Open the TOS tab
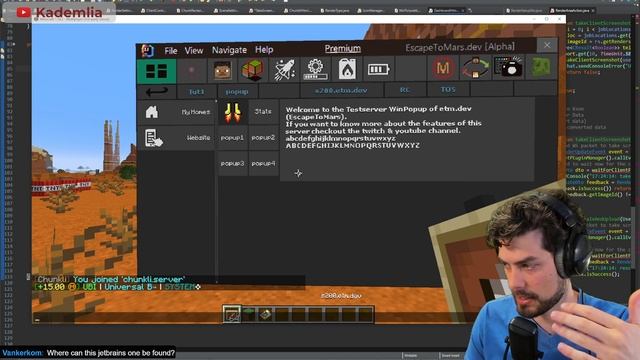Image resolution: width=640 pixels, height=360 pixels. (448, 89)
